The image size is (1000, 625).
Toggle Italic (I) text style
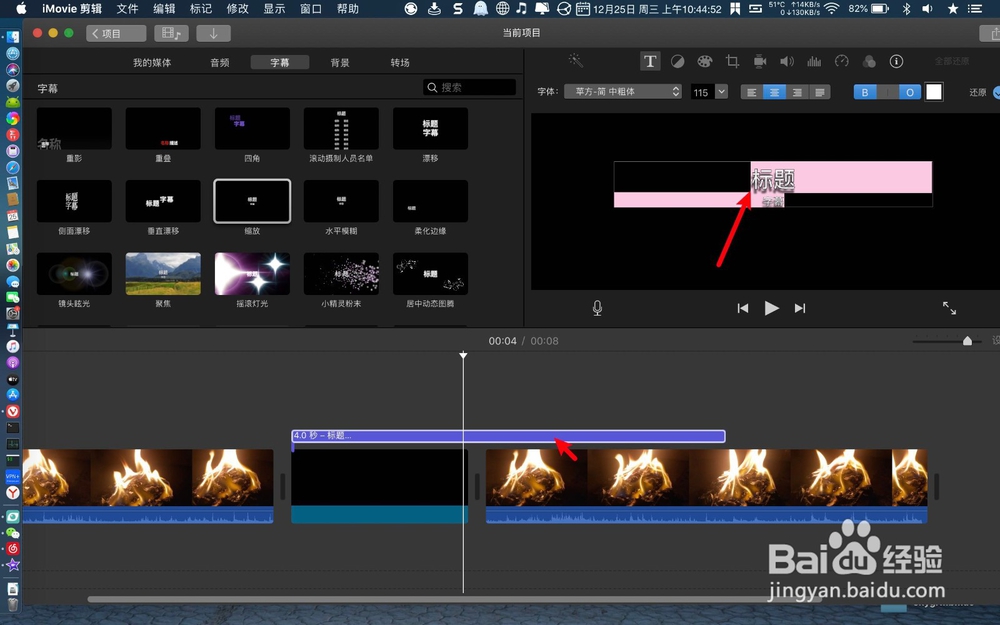point(887,92)
